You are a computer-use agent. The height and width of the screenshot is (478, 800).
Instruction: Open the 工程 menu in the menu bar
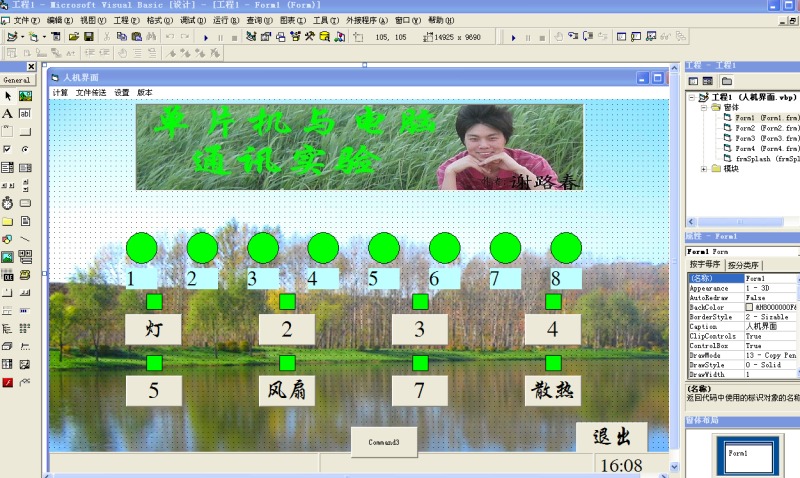coord(124,20)
